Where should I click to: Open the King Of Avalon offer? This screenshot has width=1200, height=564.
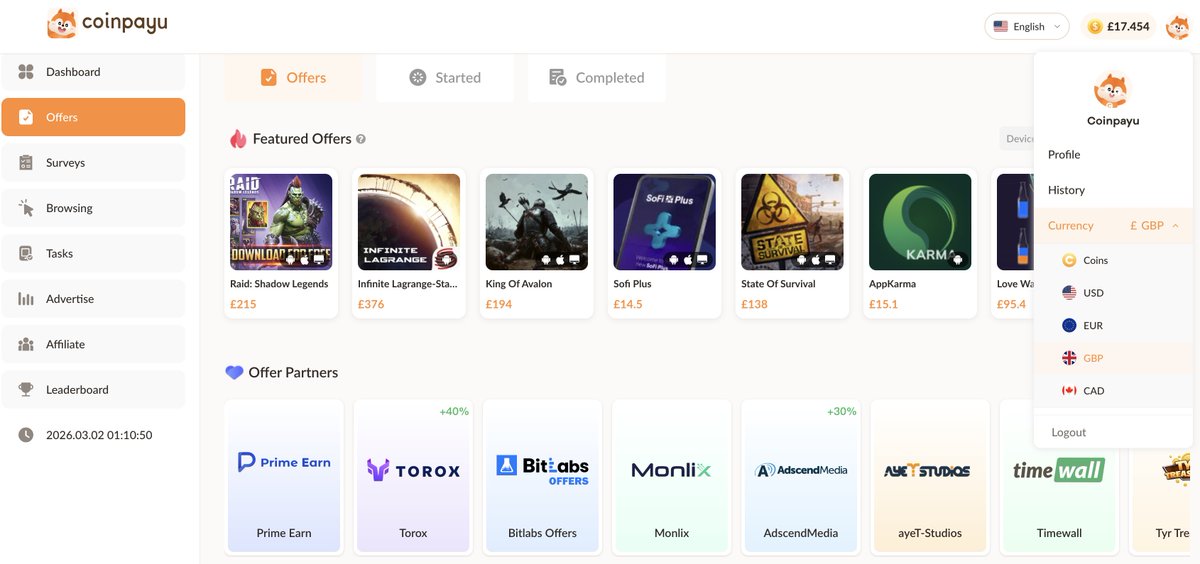pyautogui.click(x=537, y=243)
